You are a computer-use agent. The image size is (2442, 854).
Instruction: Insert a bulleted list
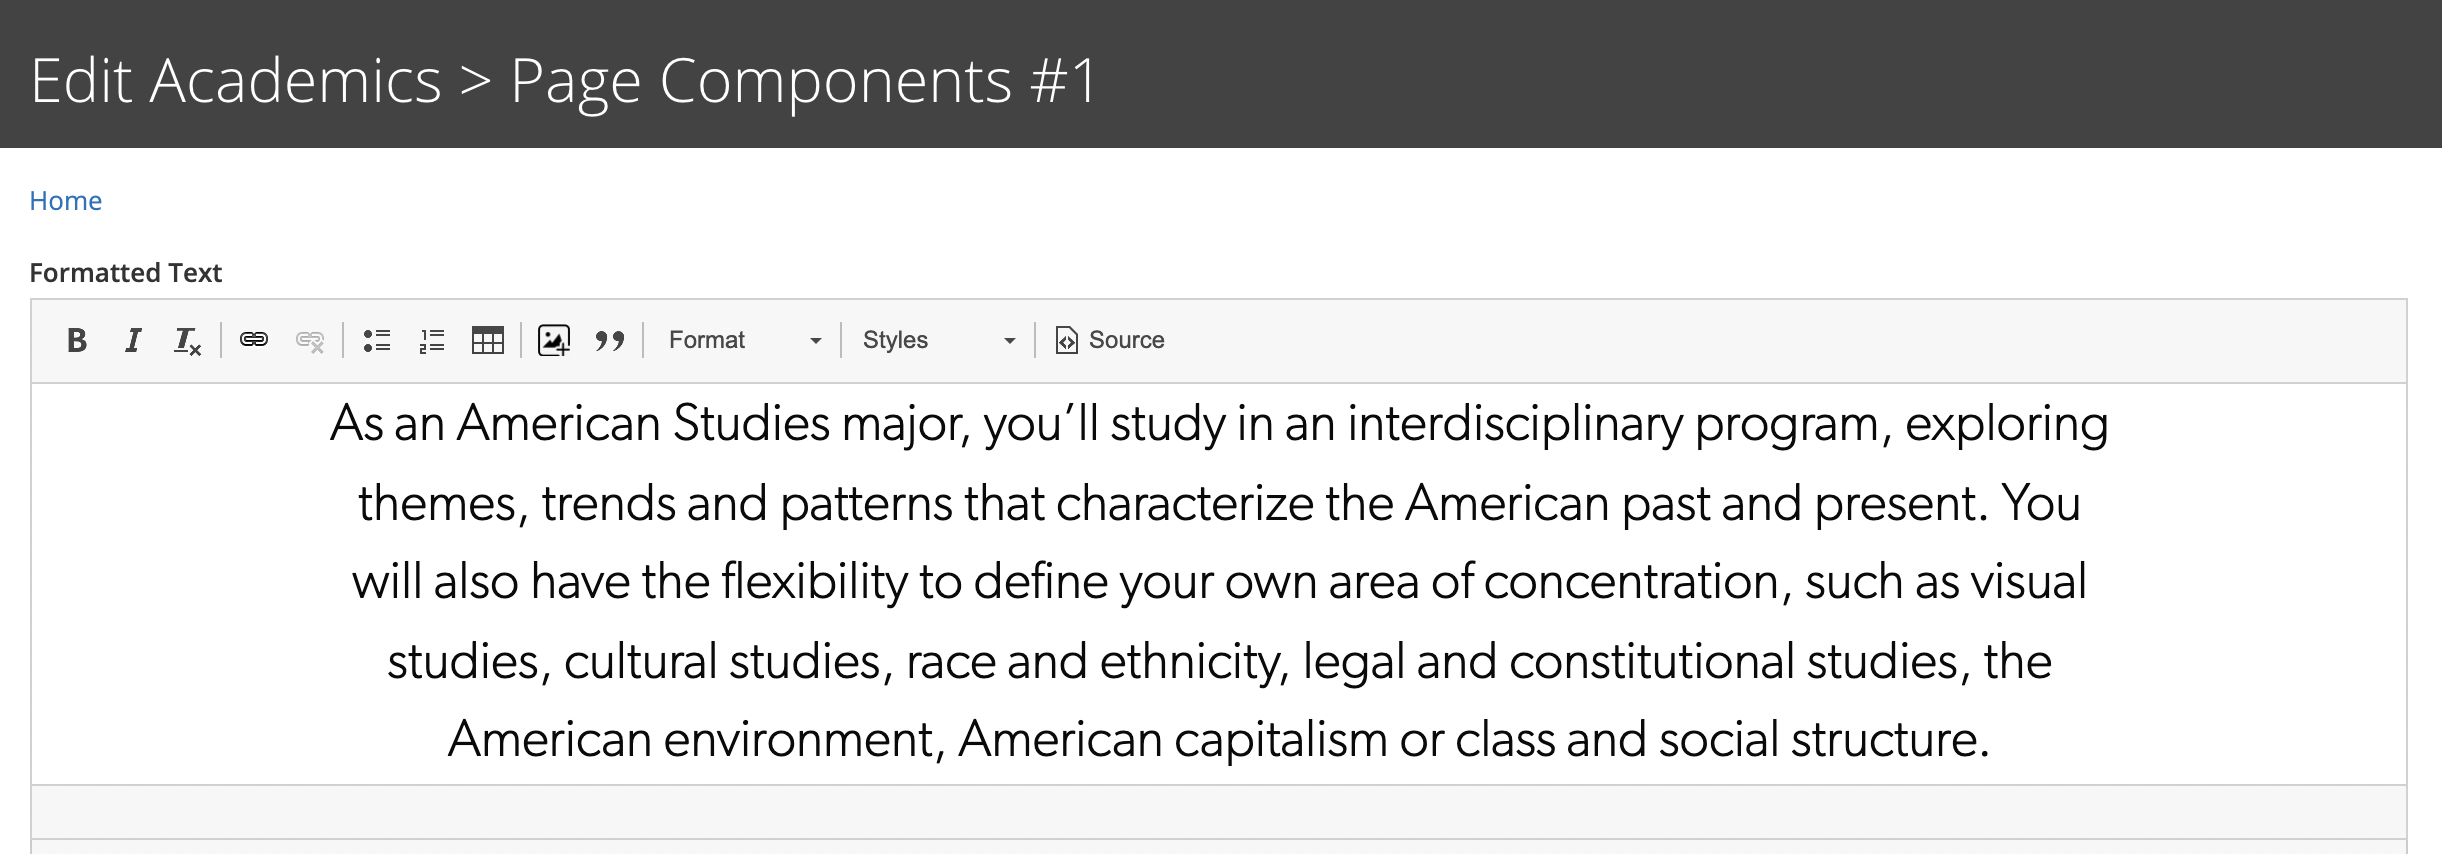(377, 341)
